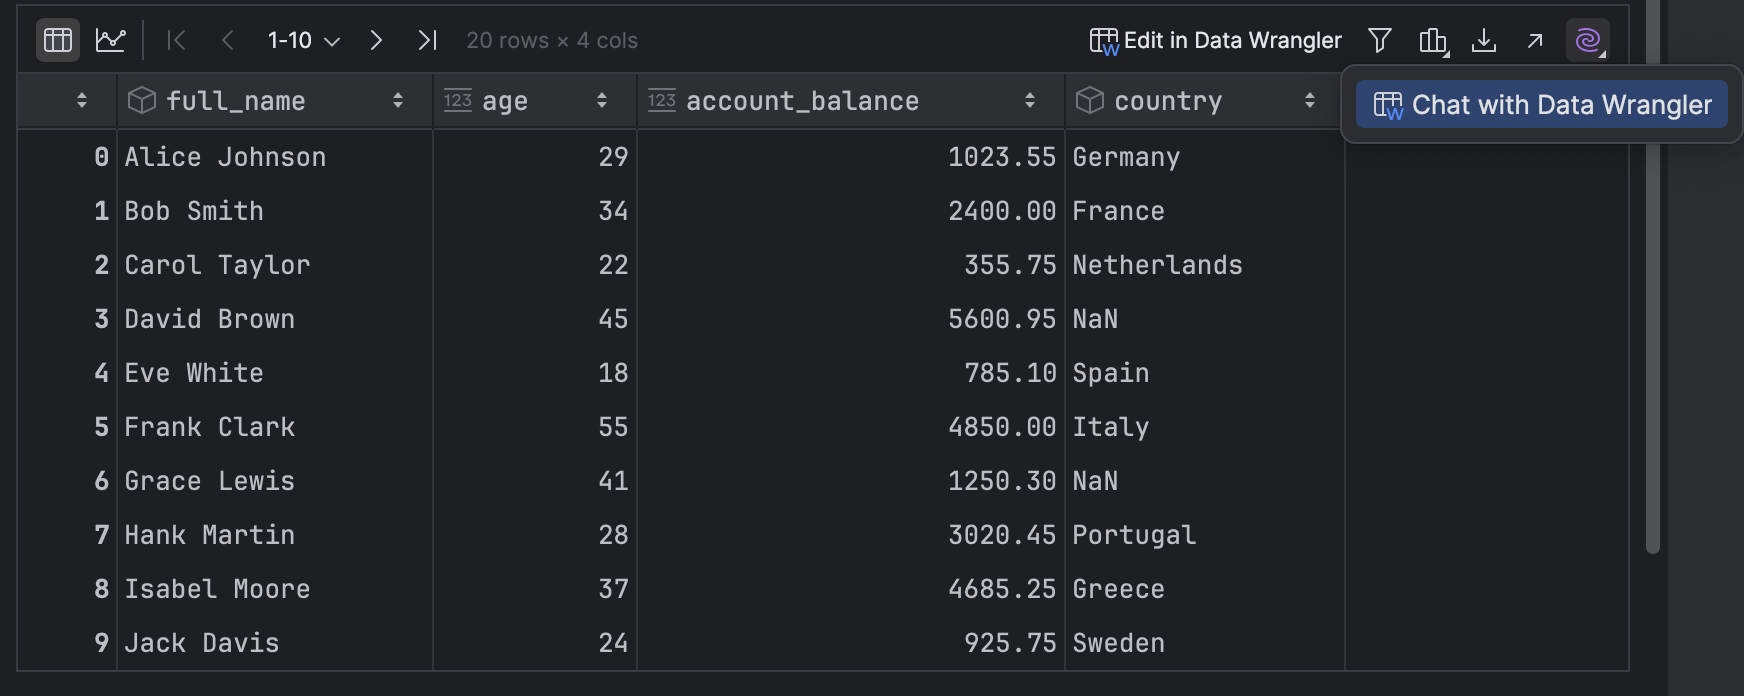The image size is (1744, 696).
Task: Switch to table view mode
Action: click(x=58, y=40)
